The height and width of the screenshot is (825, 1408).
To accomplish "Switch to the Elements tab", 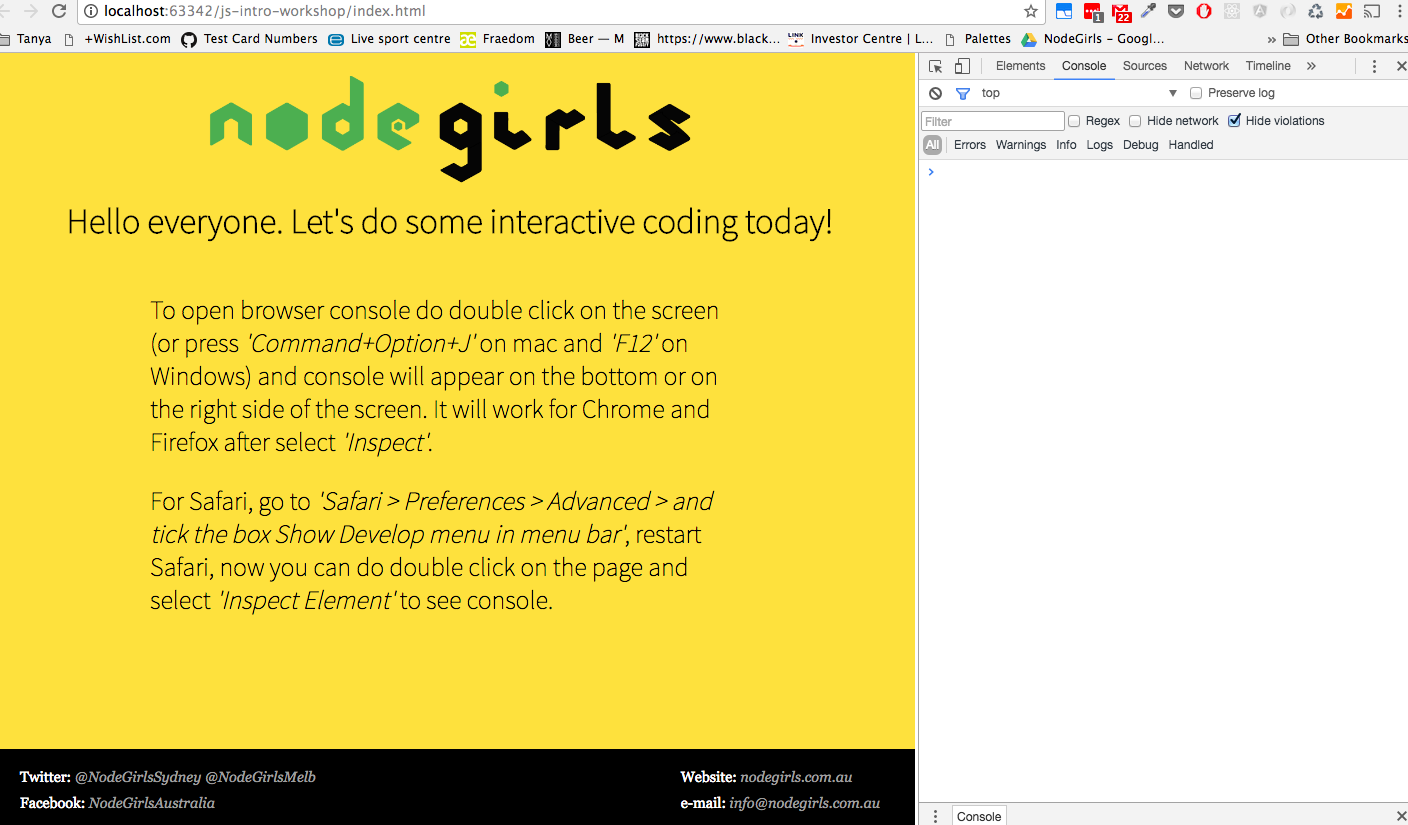I will point(1021,66).
